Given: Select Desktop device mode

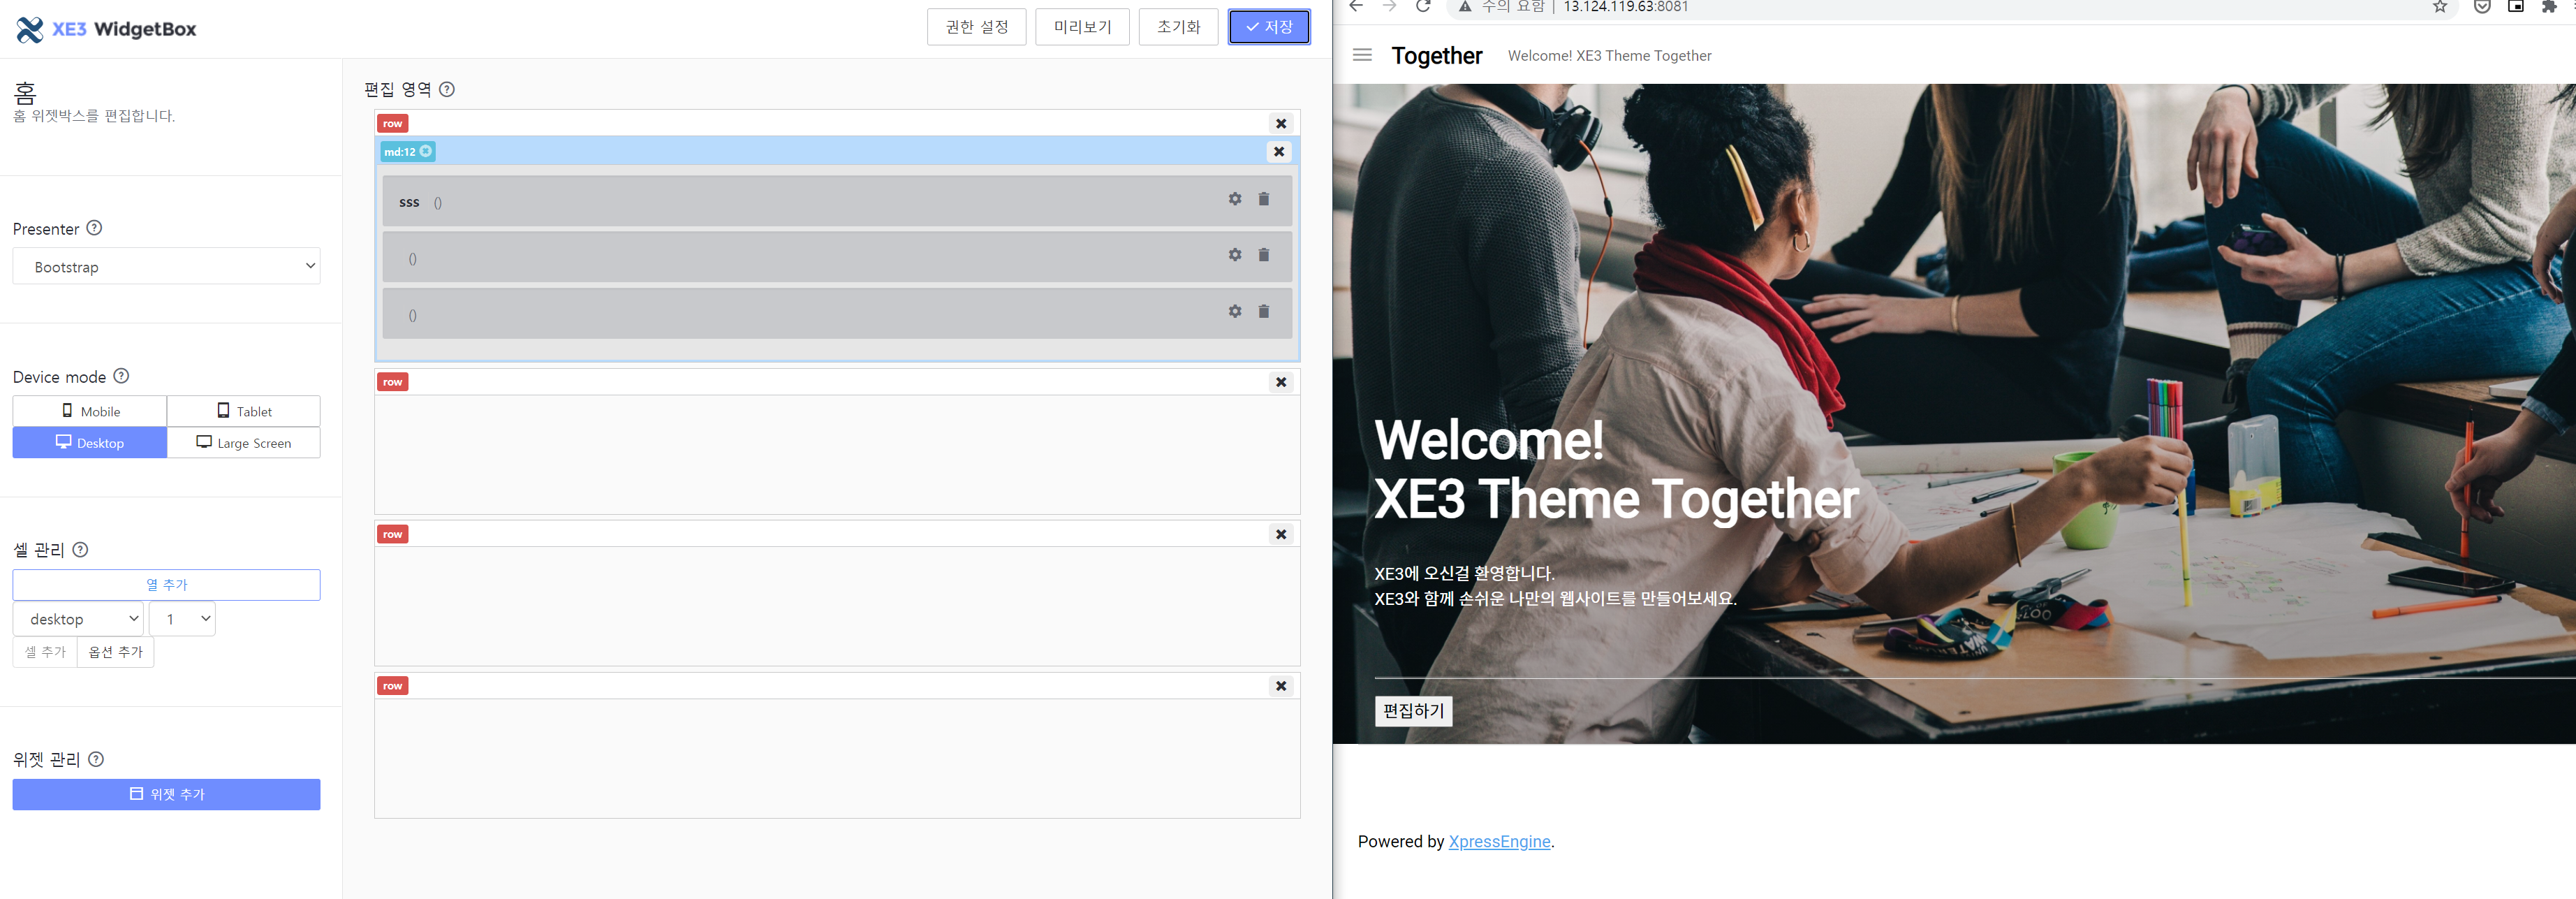Looking at the screenshot, I should [x=90, y=443].
